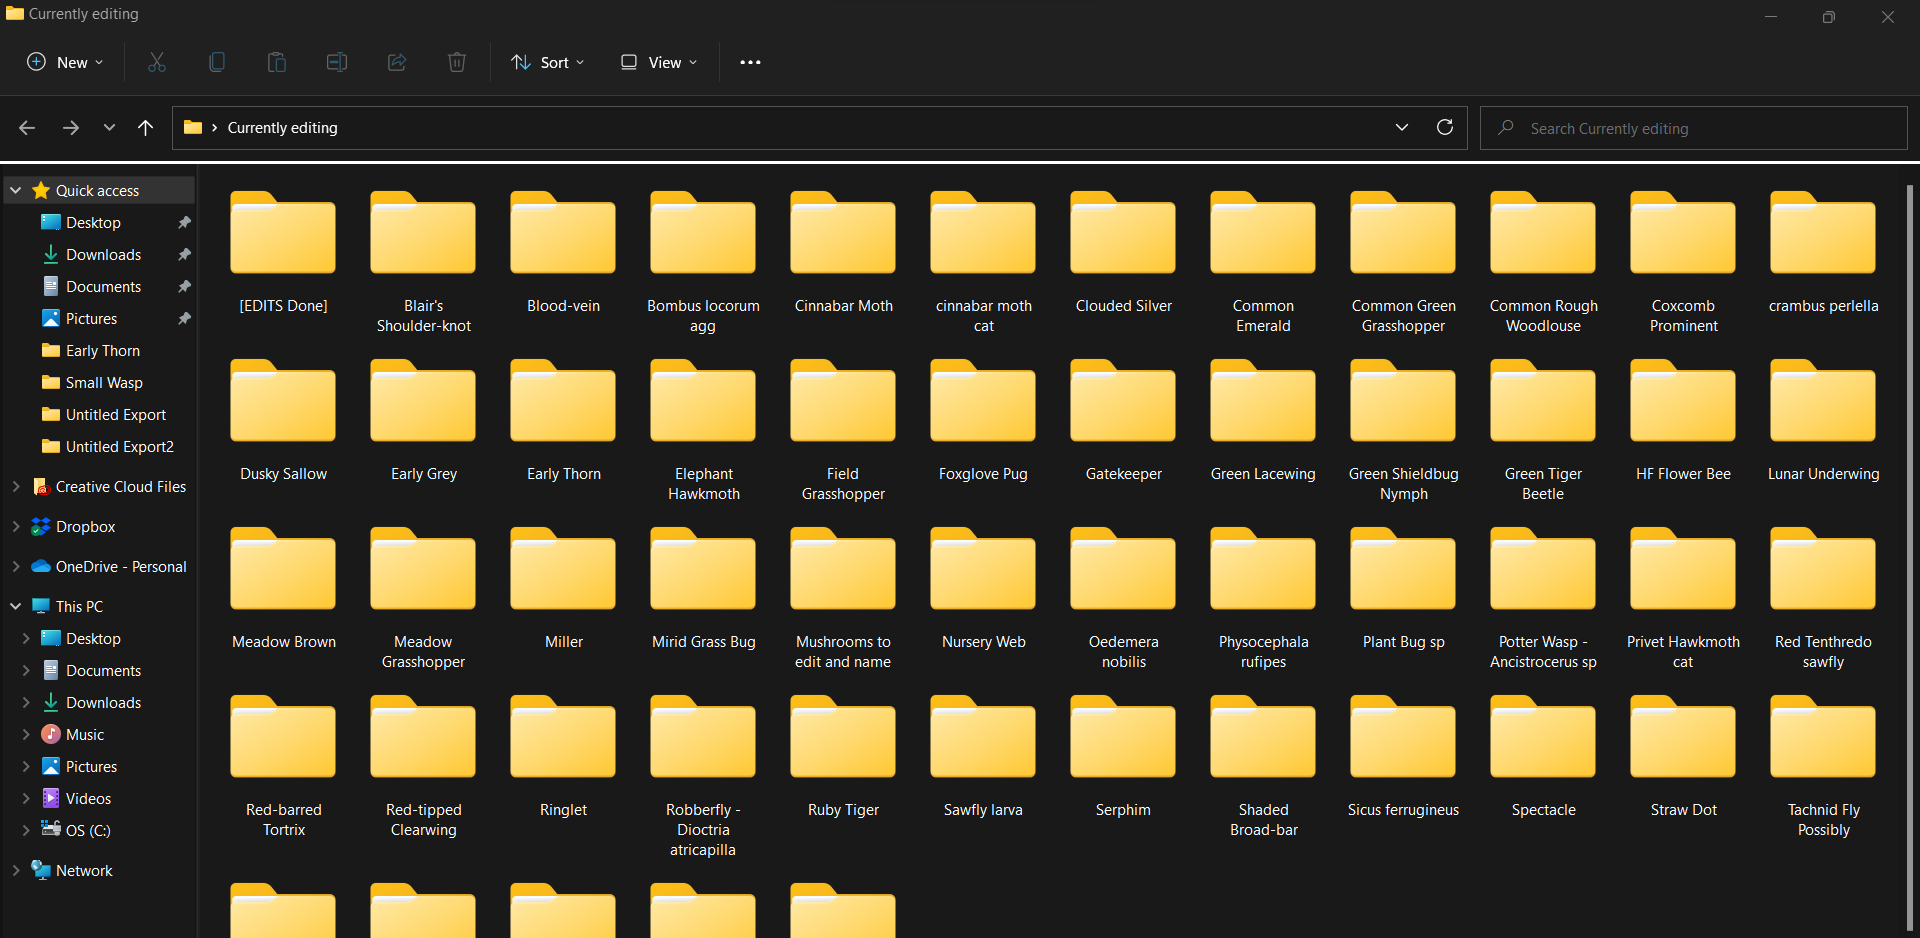Expand the Dropbox tree node

coord(16,526)
